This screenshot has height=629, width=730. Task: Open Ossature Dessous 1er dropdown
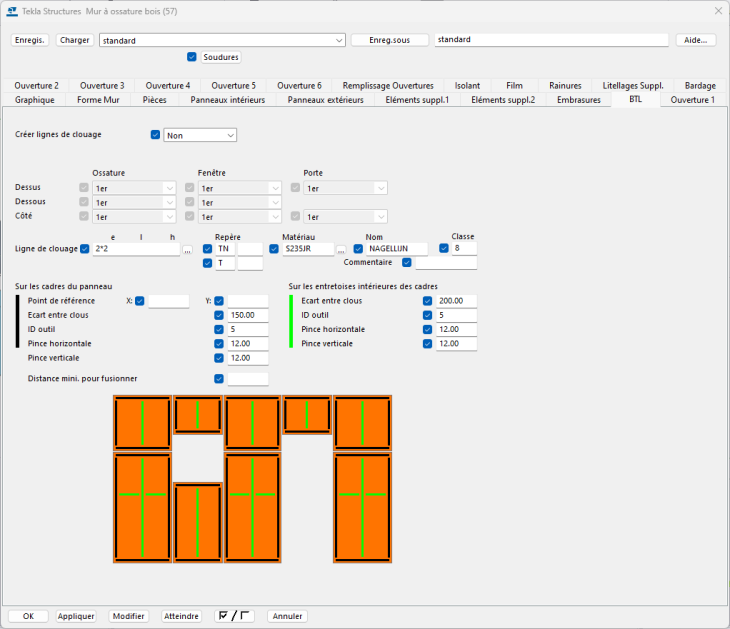[134, 203]
